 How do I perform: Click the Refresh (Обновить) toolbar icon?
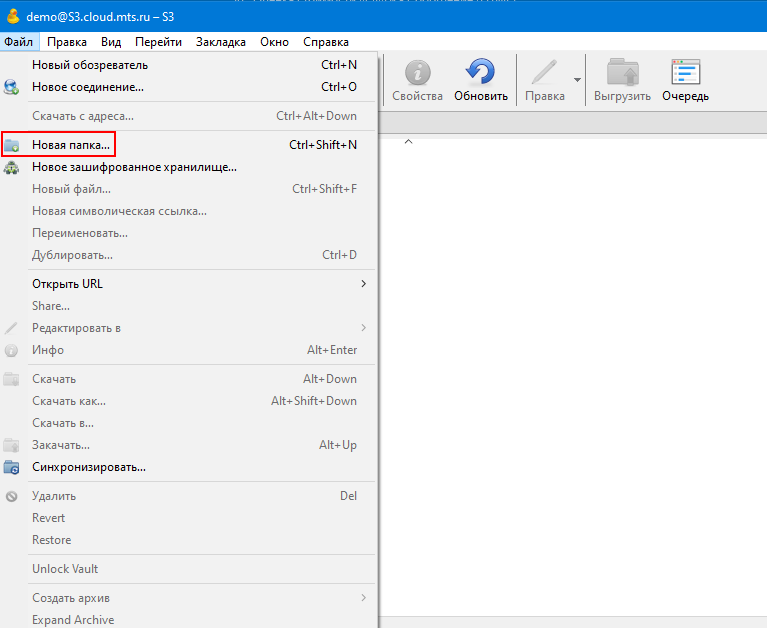[480, 73]
